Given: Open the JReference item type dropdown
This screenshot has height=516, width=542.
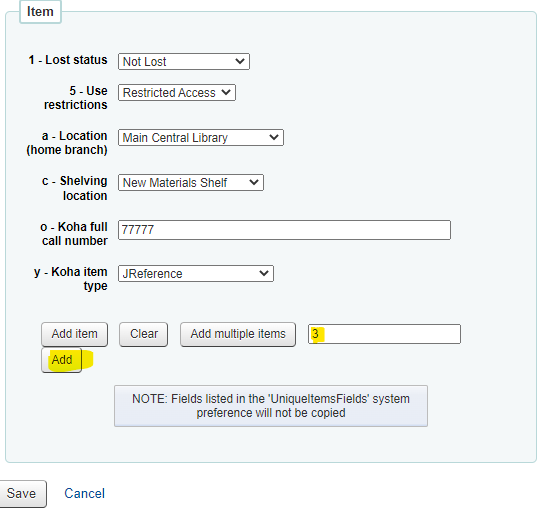Looking at the screenshot, I should [x=196, y=274].
